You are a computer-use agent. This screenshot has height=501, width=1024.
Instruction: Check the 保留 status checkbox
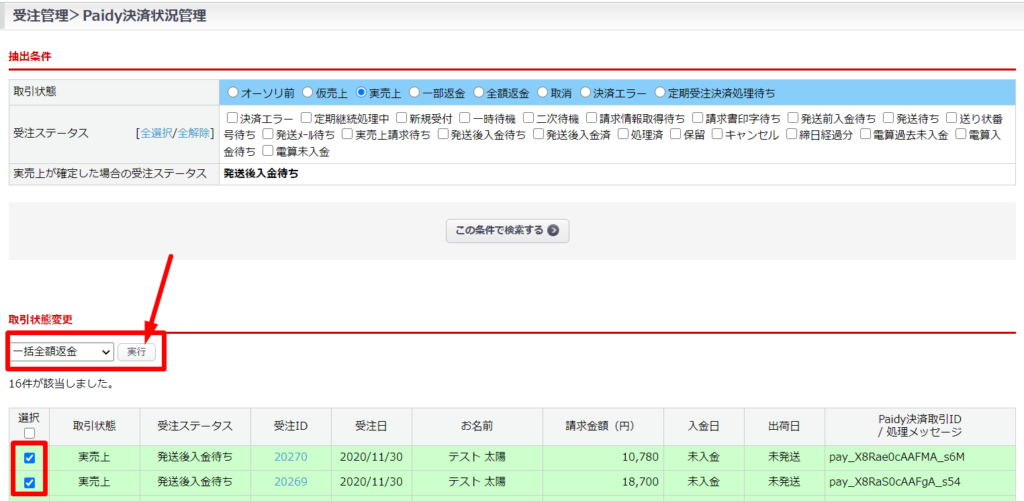click(676, 134)
